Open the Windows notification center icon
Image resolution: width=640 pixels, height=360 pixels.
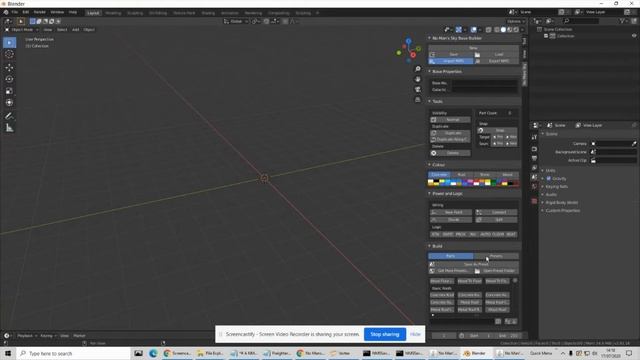(629, 353)
